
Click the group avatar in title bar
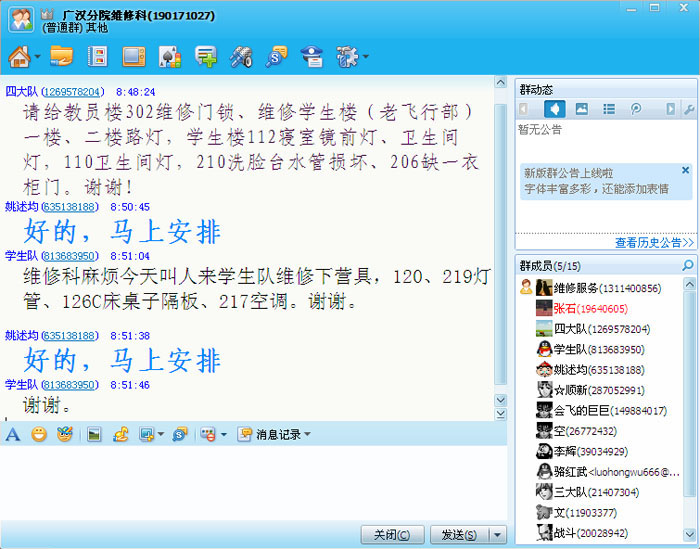click(21, 20)
